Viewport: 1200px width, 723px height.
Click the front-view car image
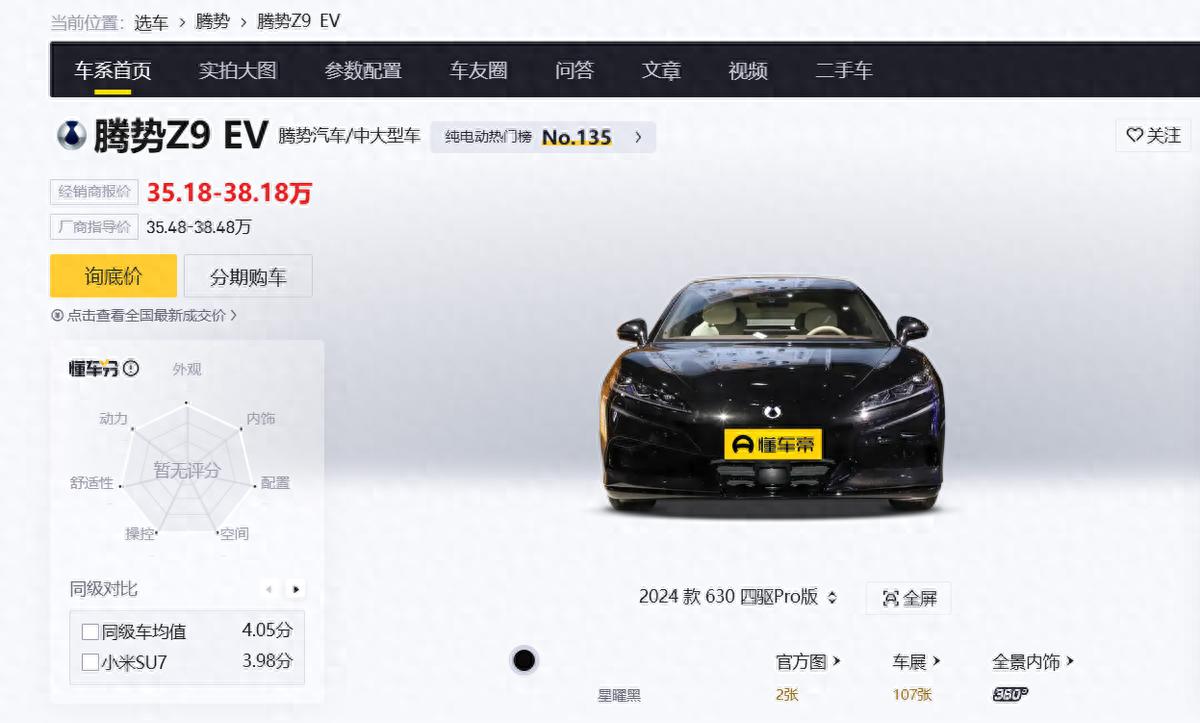tap(772, 395)
